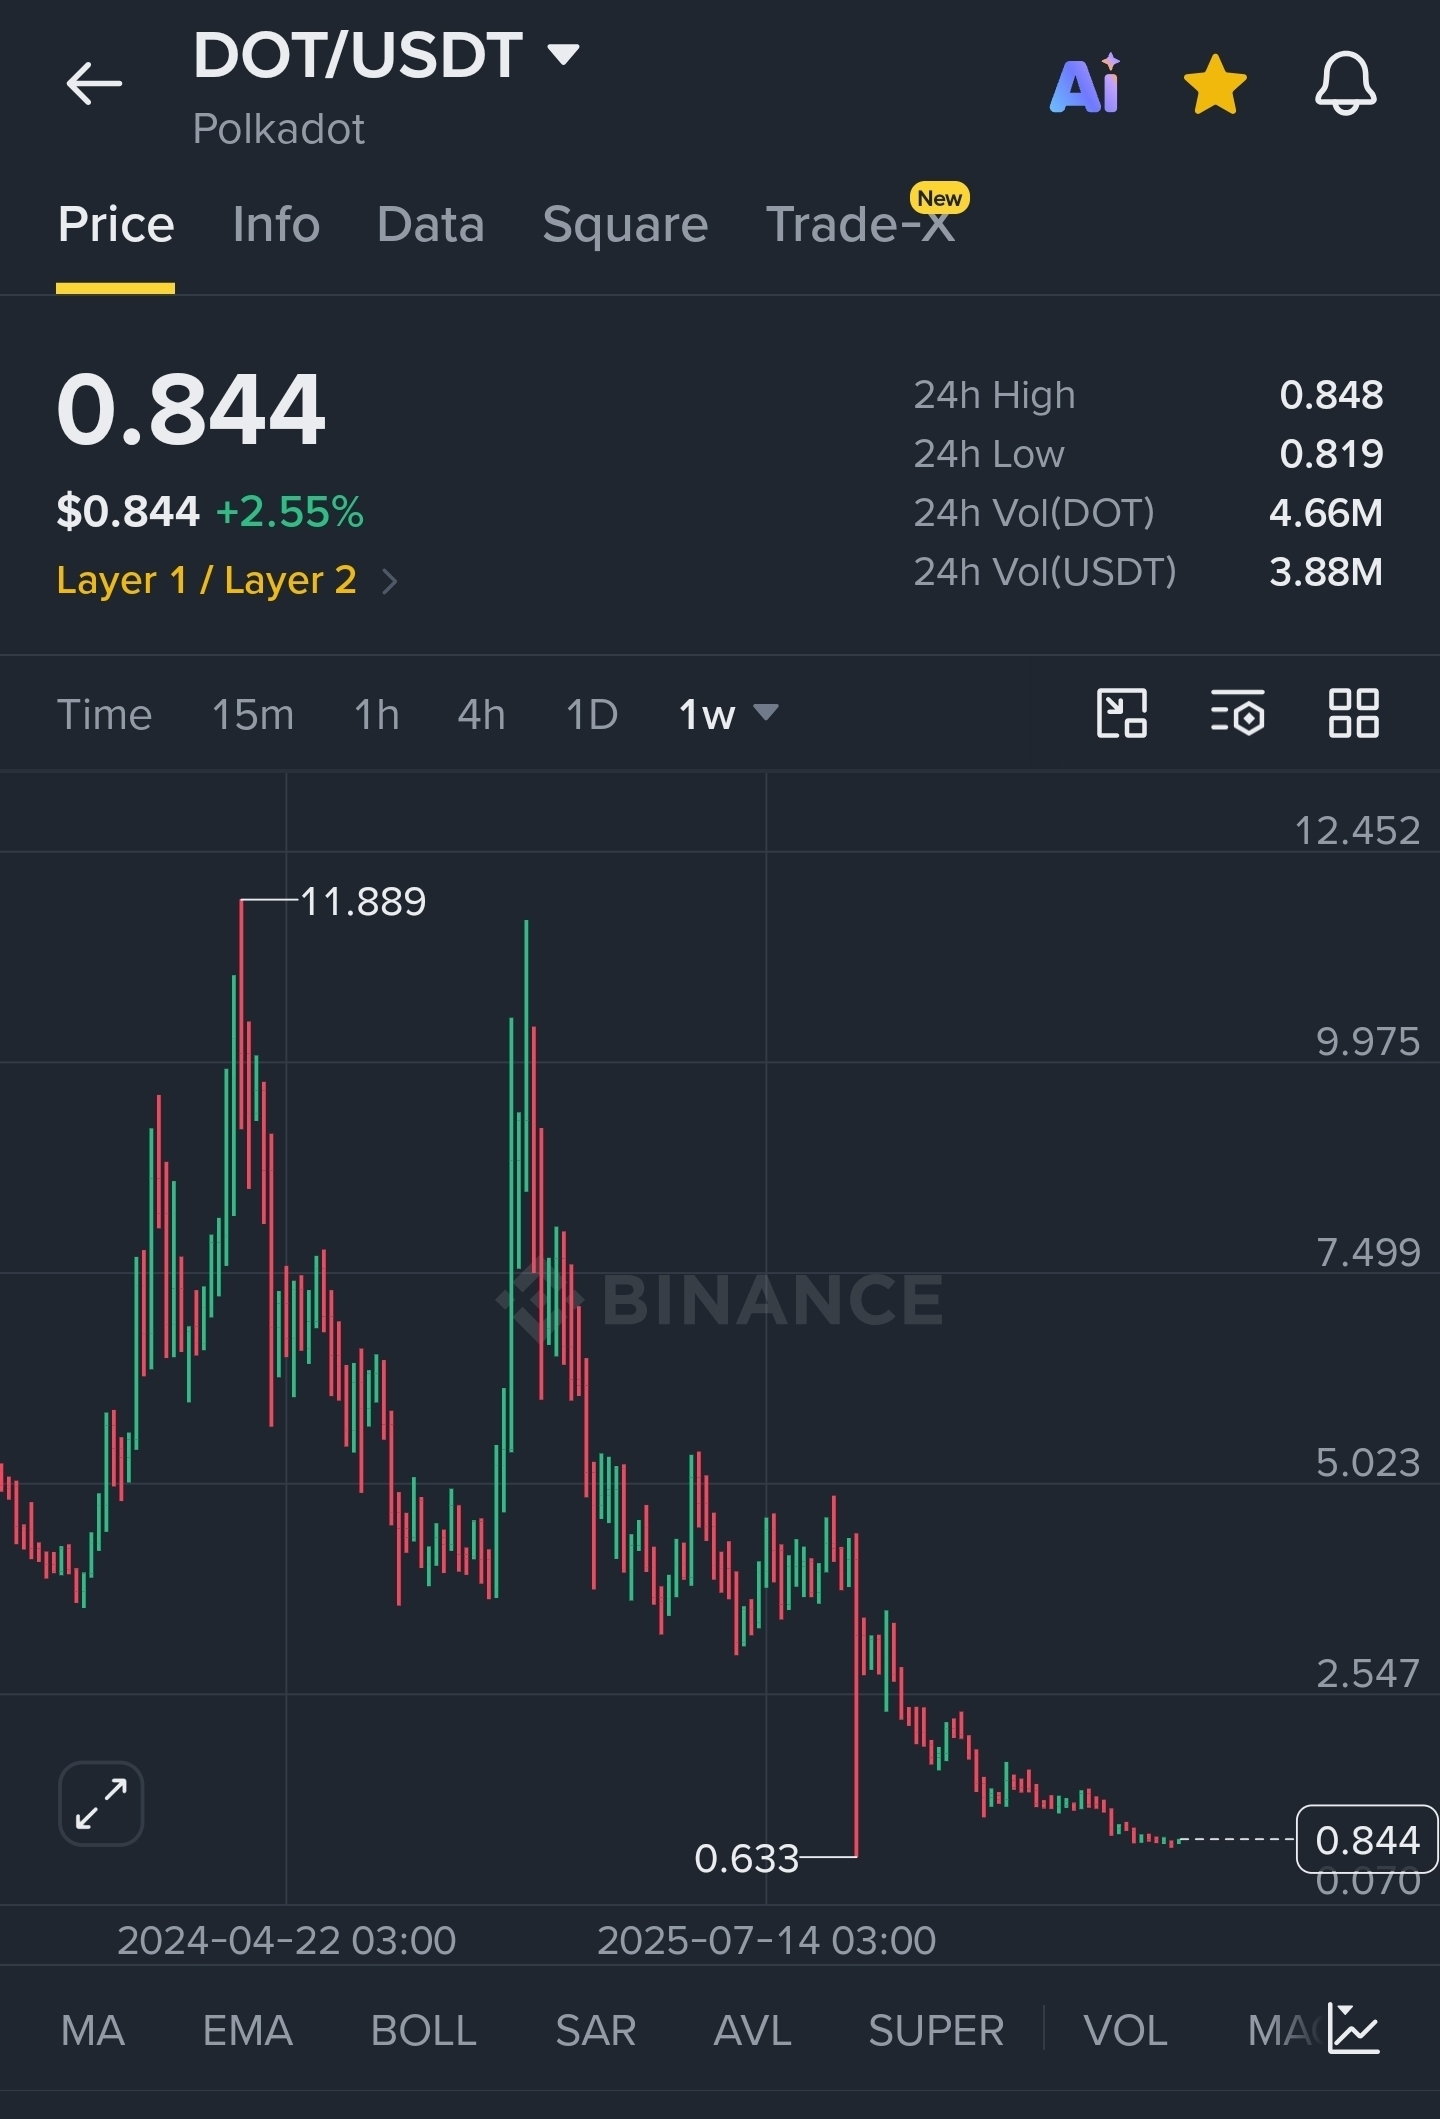Click the 12.452 axis label
This screenshot has height=2119, width=1440.
pos(1357,831)
